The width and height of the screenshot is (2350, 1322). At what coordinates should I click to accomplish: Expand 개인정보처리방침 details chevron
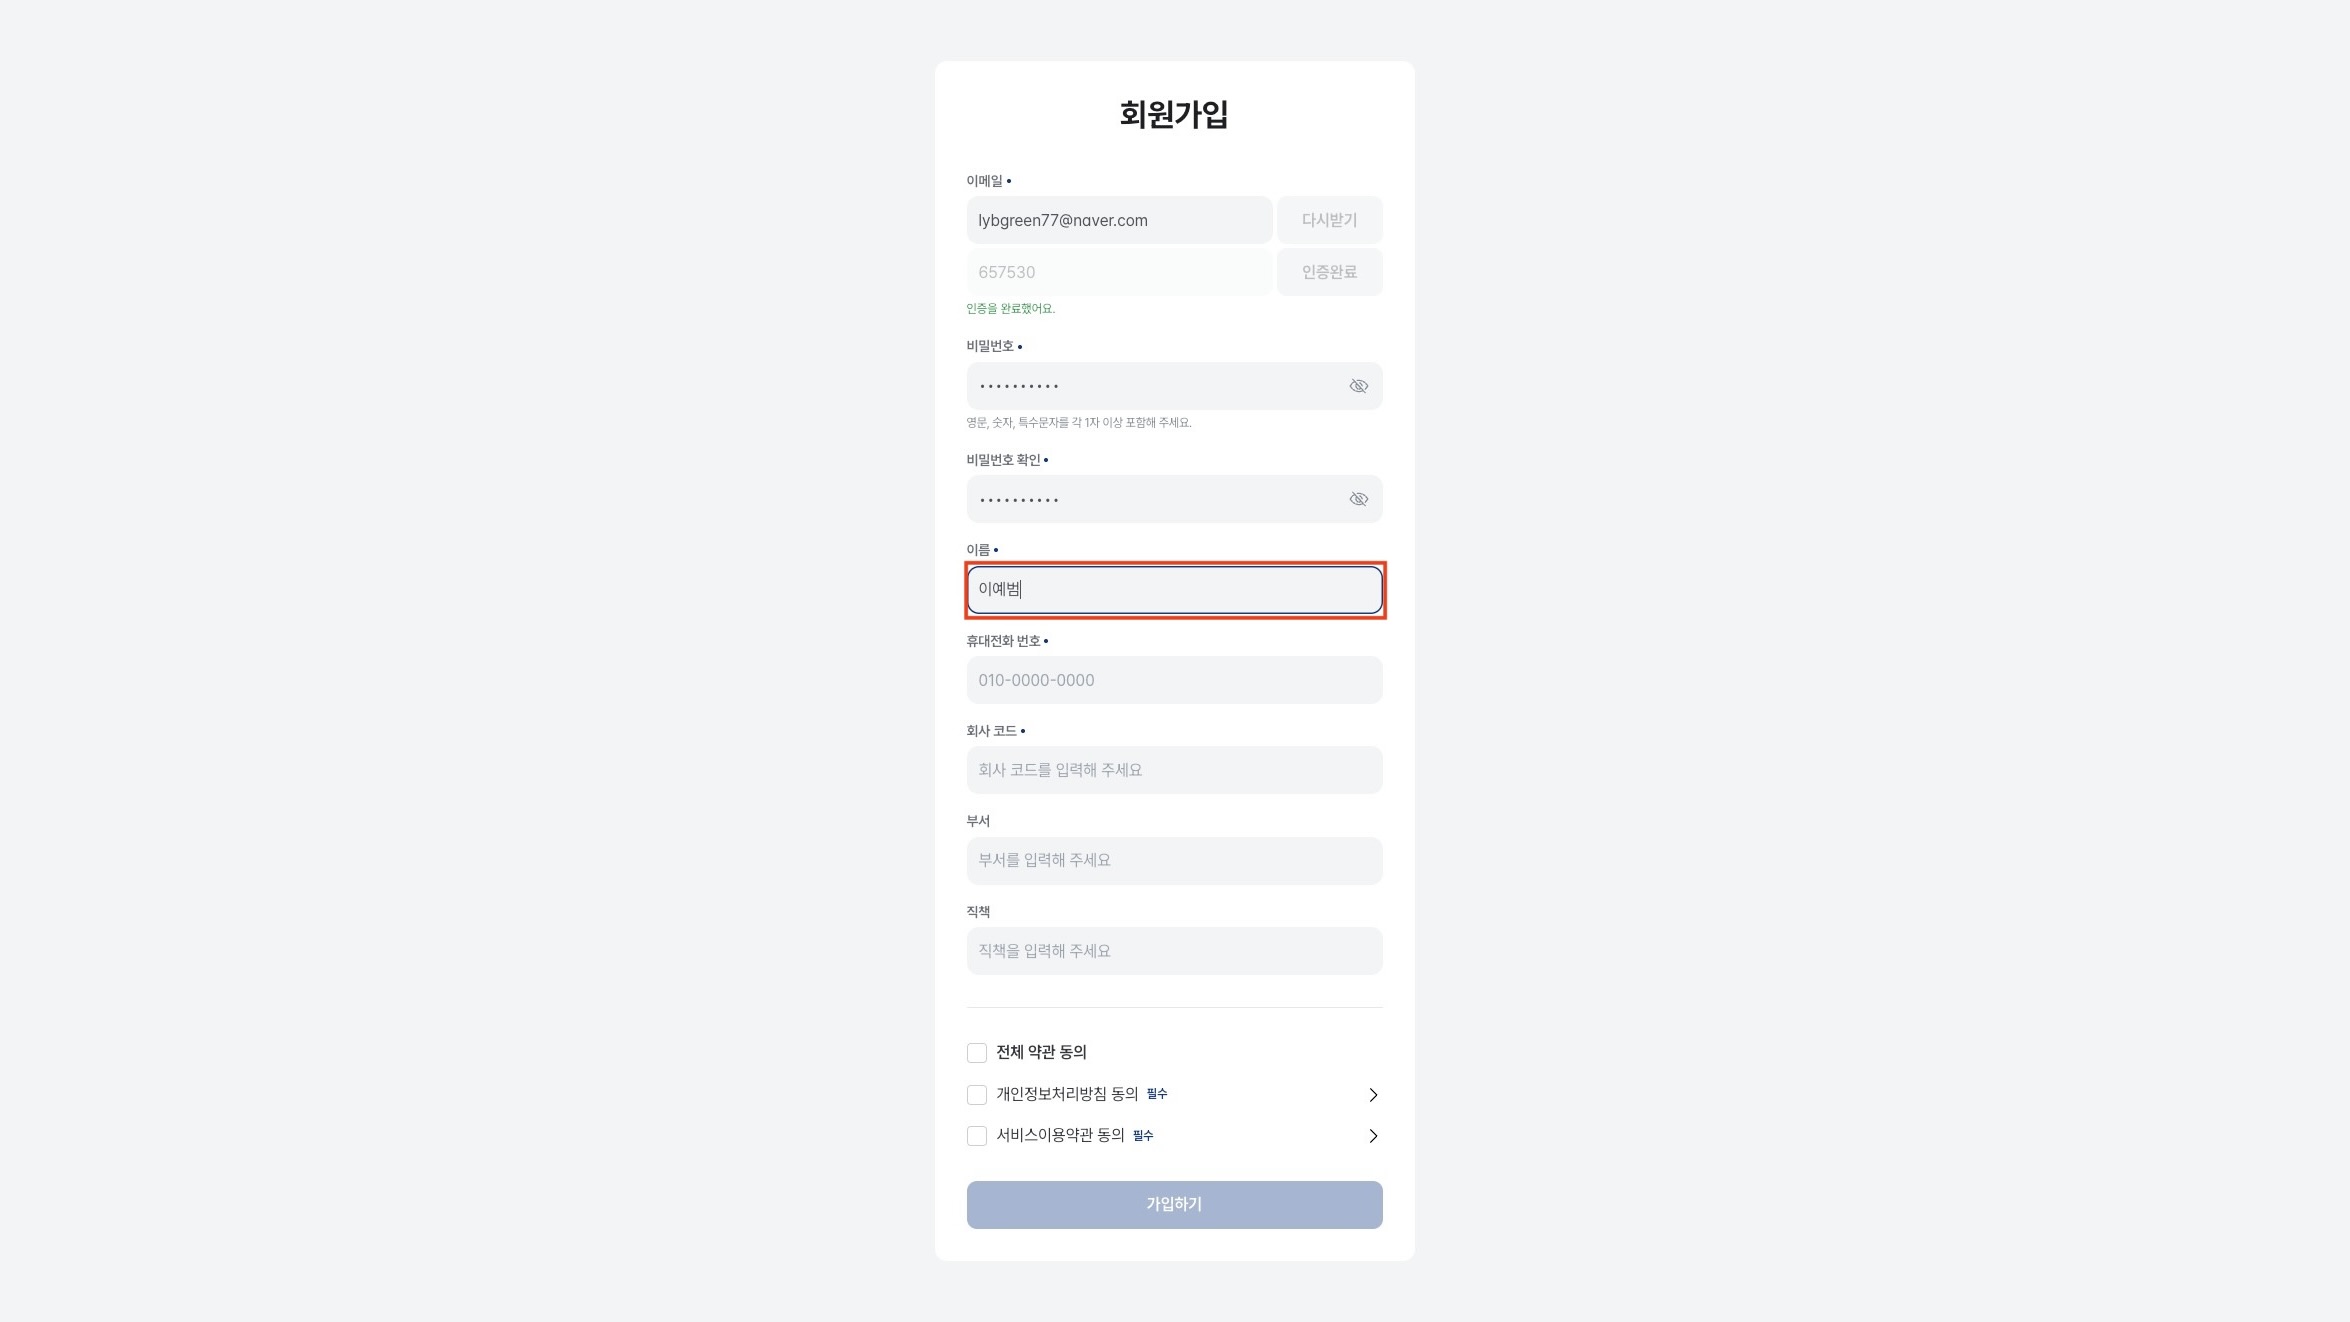point(1373,1095)
